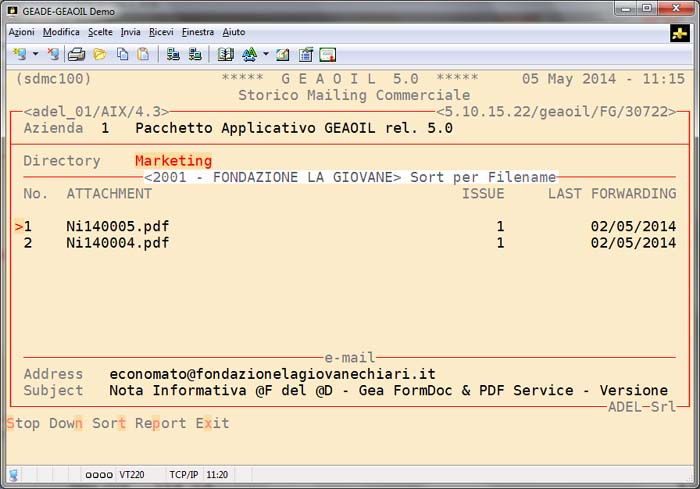Open the Modifica menu
This screenshot has height=489, width=700.
[x=61, y=32]
